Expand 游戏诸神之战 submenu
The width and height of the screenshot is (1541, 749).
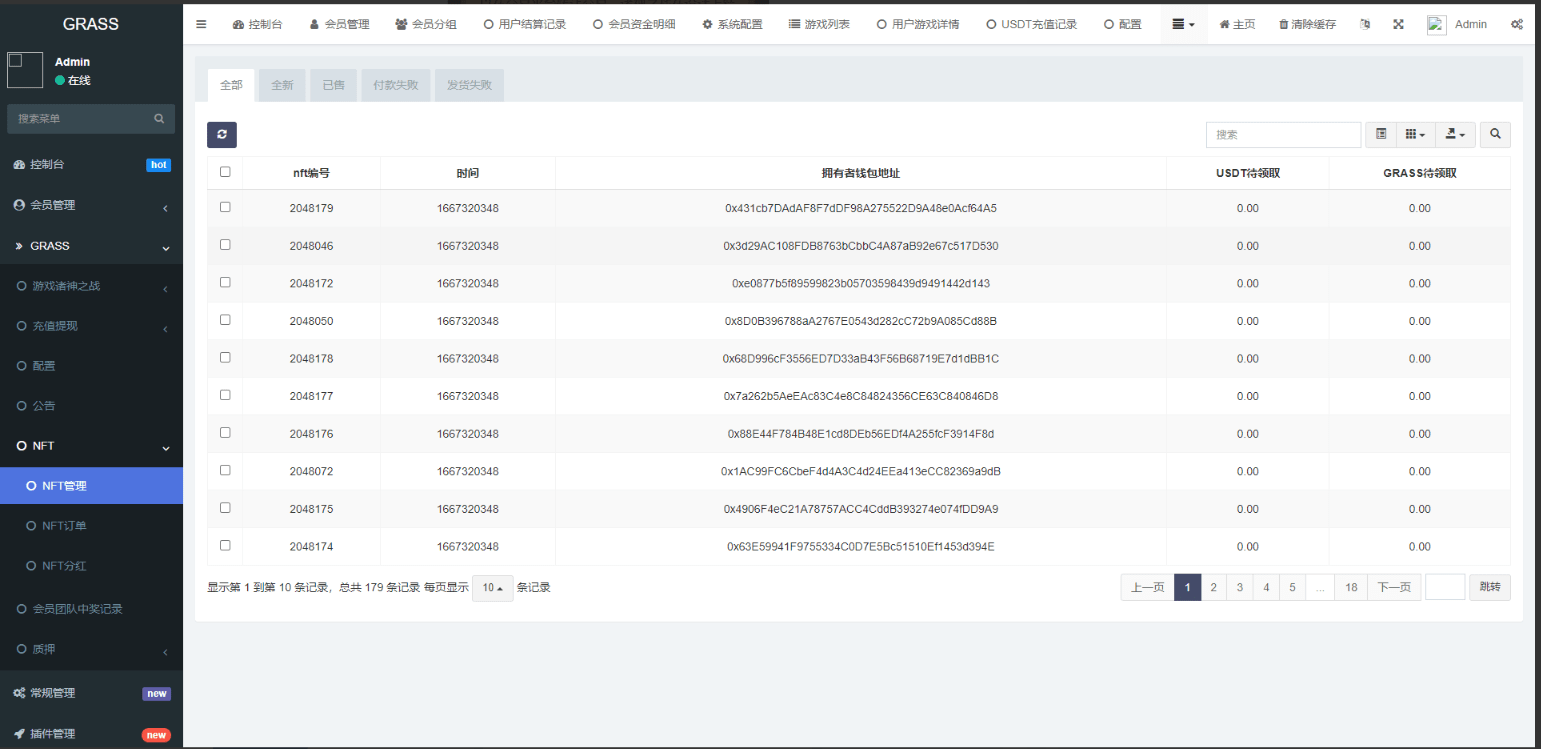[x=91, y=286]
